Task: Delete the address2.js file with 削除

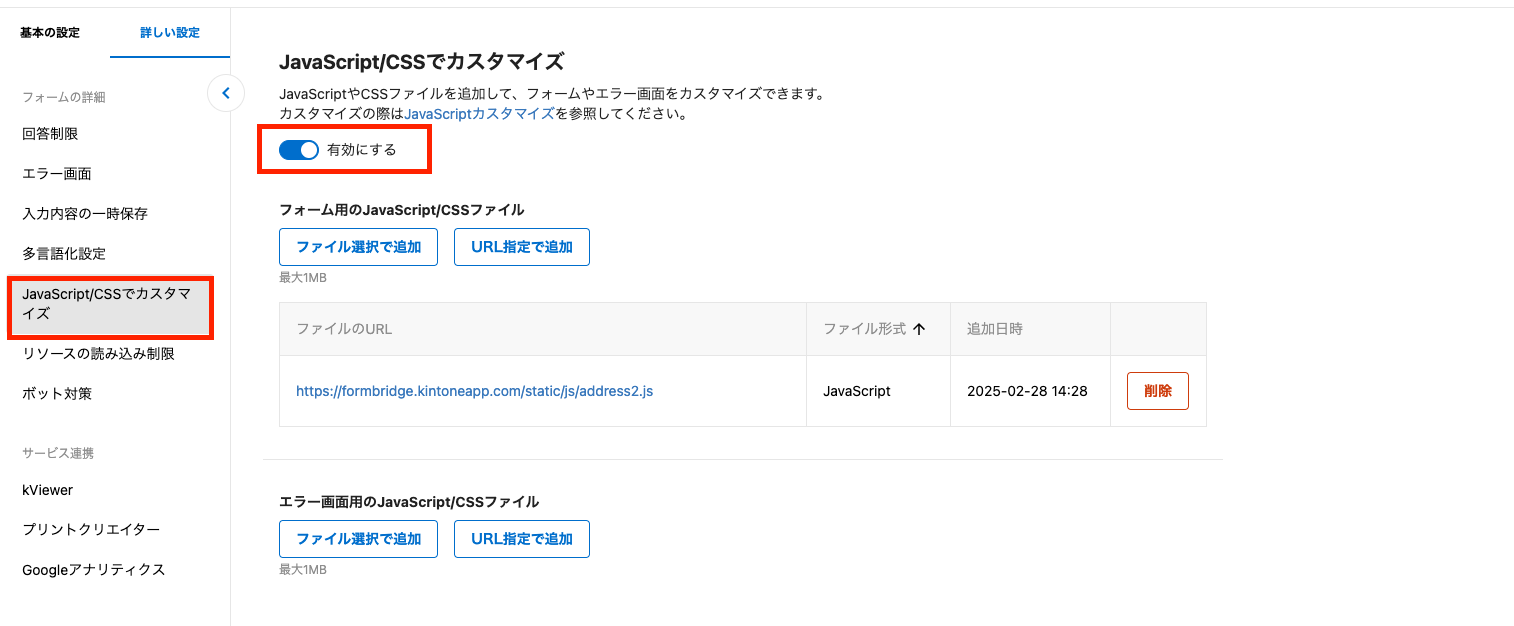Action: coord(1158,391)
